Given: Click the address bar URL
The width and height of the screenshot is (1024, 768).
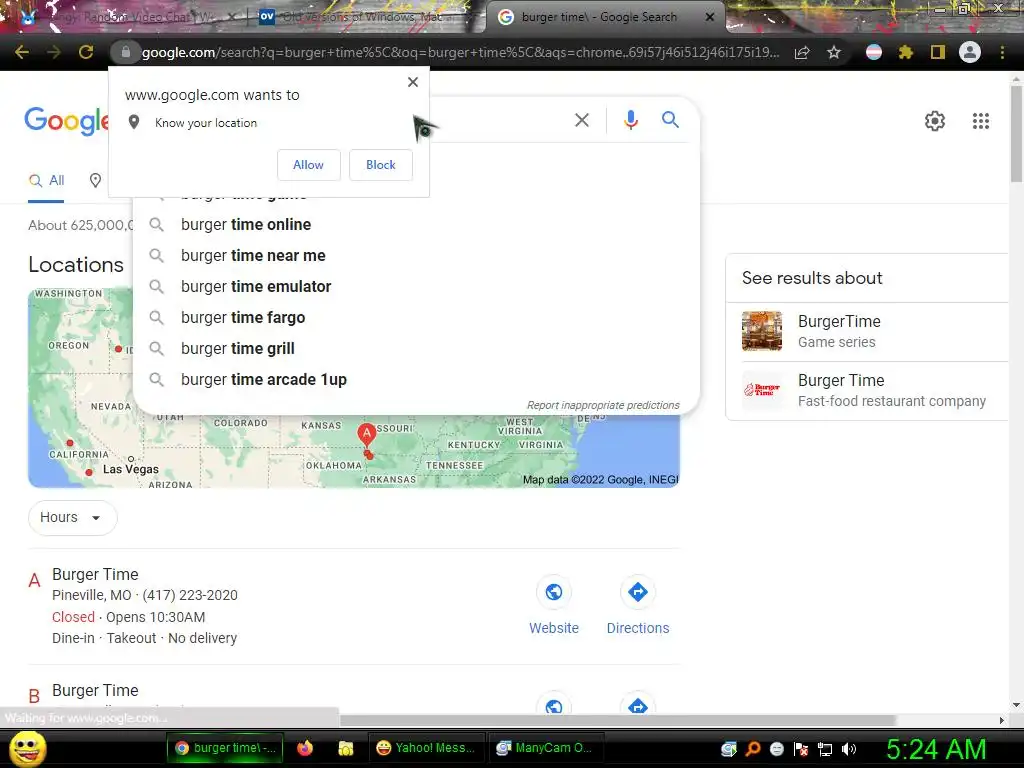Looking at the screenshot, I should [x=460, y=52].
